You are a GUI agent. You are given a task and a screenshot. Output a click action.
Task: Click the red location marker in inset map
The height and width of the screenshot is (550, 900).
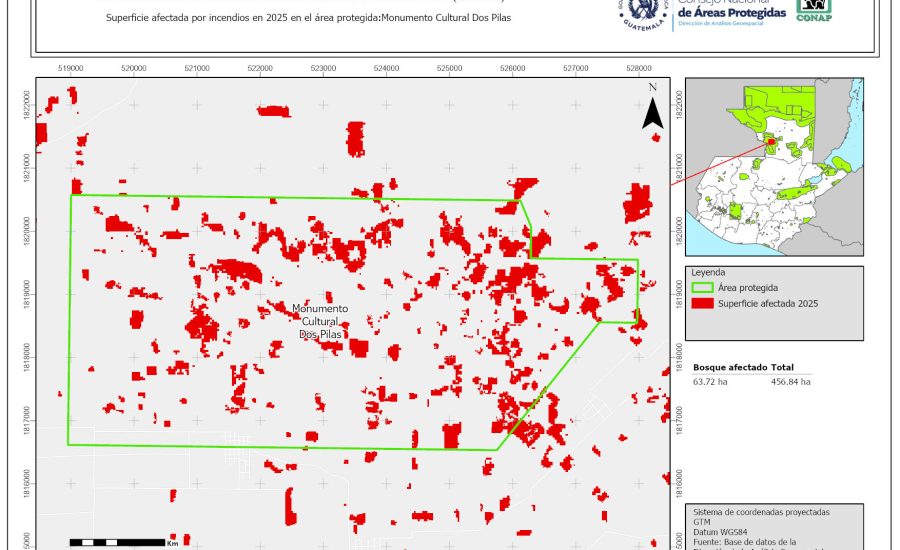click(770, 143)
